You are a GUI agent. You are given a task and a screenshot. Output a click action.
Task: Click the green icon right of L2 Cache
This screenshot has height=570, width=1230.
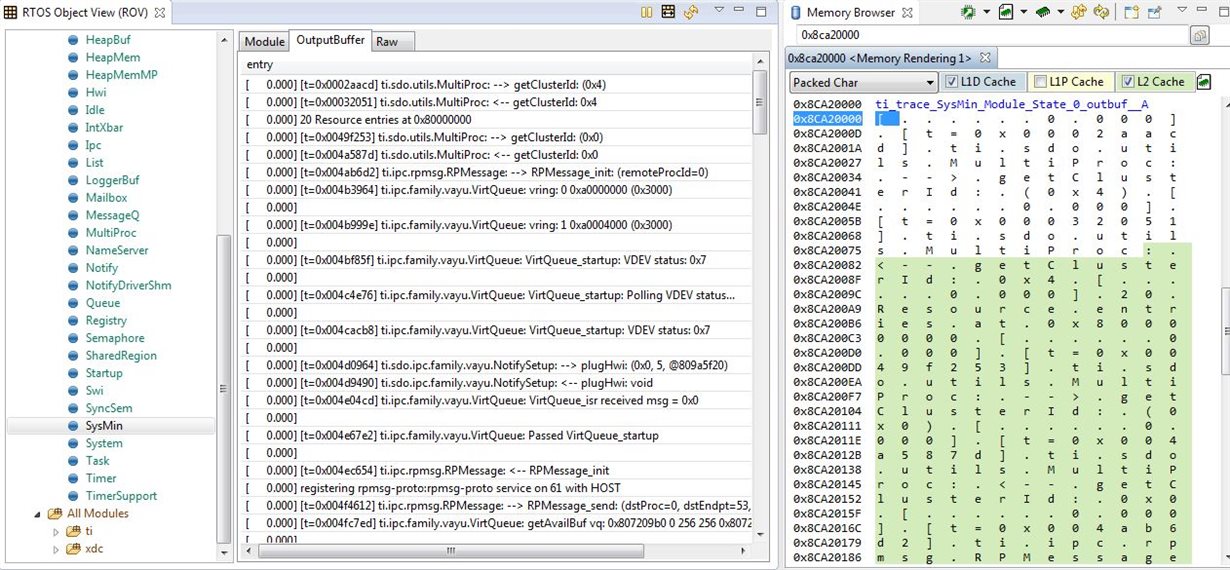click(1203, 82)
